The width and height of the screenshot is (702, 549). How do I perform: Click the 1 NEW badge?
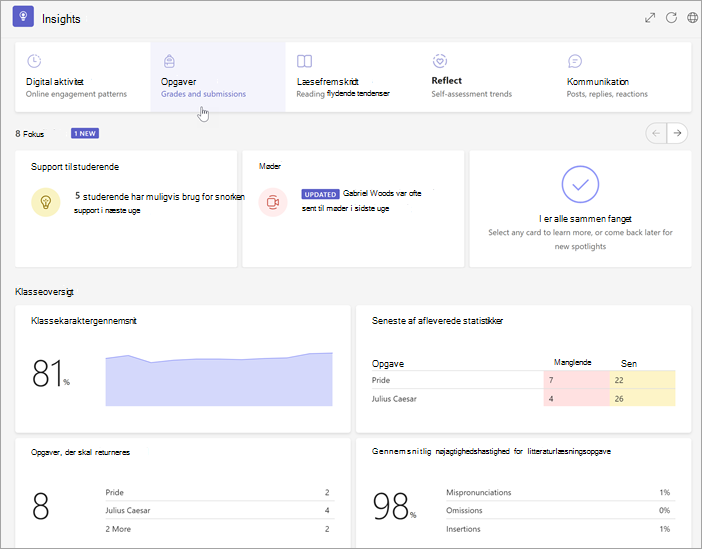(x=85, y=133)
